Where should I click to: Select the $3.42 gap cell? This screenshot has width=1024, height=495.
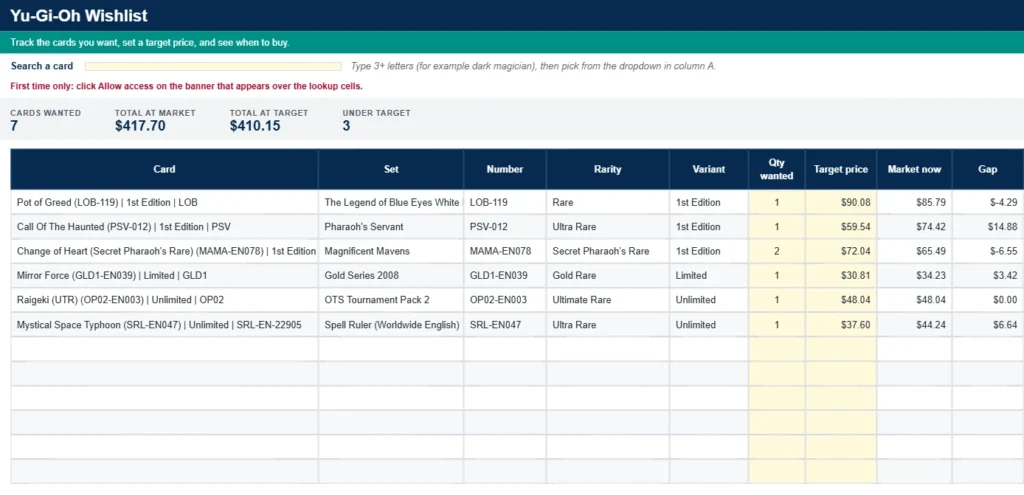(x=987, y=276)
